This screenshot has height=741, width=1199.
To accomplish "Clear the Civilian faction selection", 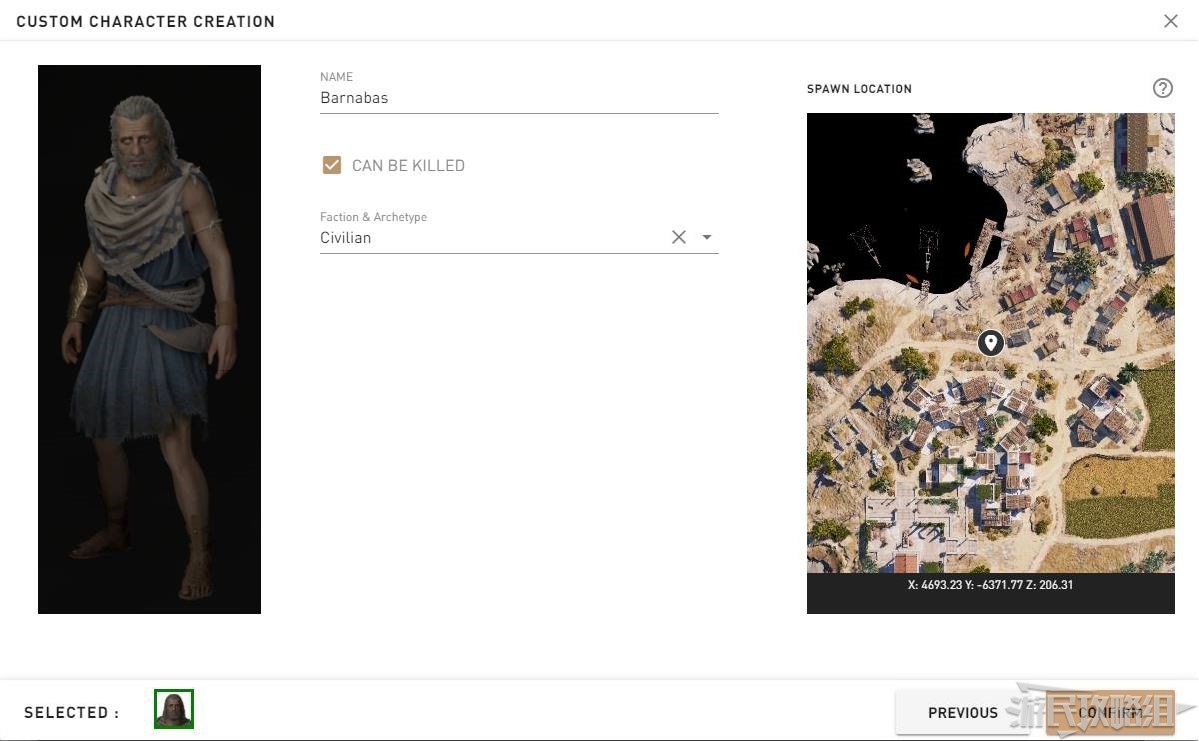I will pos(678,237).
